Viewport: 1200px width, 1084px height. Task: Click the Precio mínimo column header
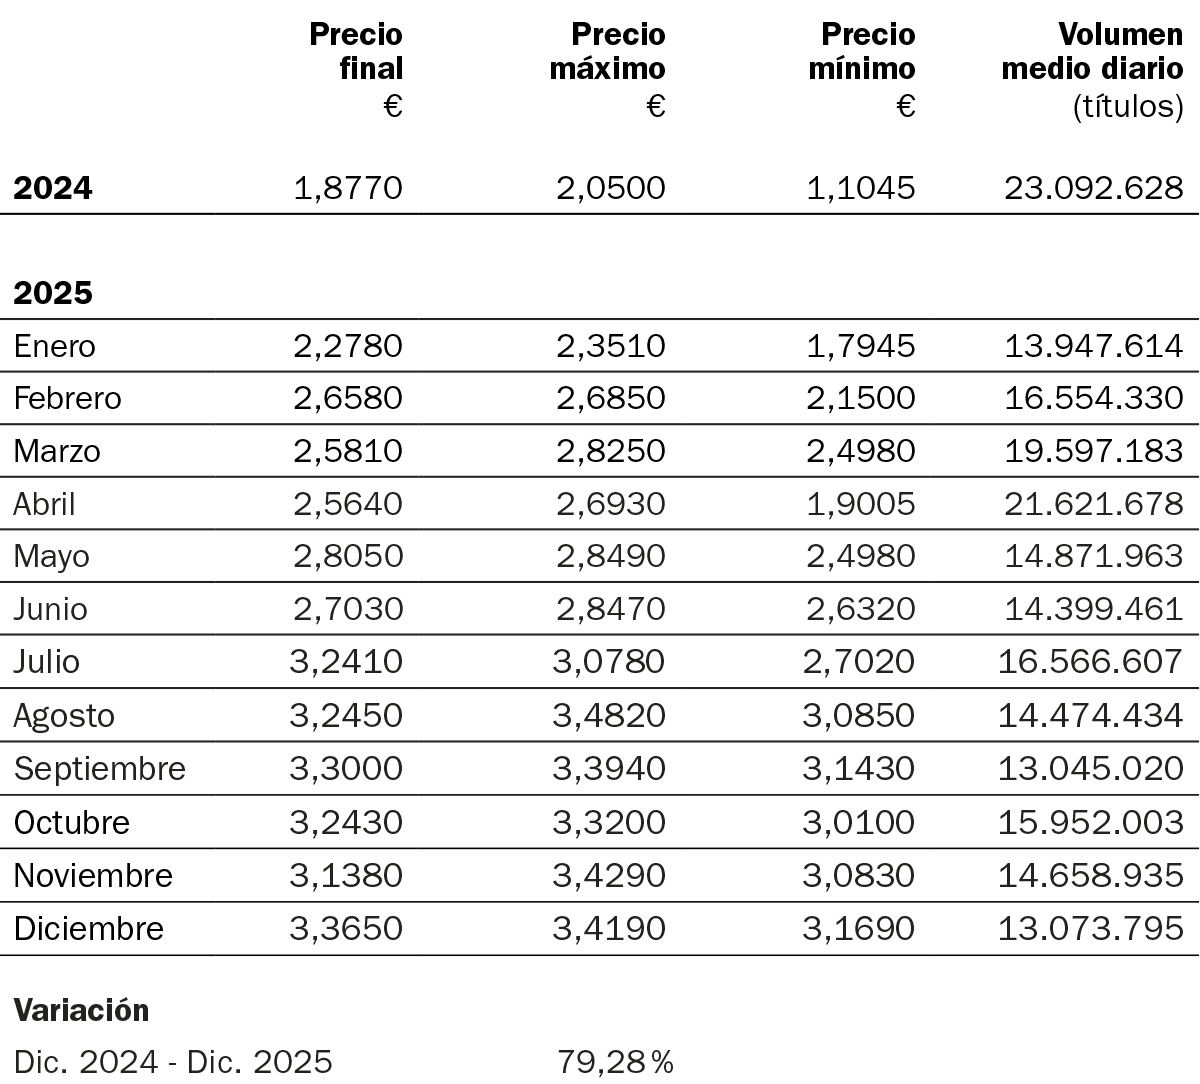(x=862, y=52)
